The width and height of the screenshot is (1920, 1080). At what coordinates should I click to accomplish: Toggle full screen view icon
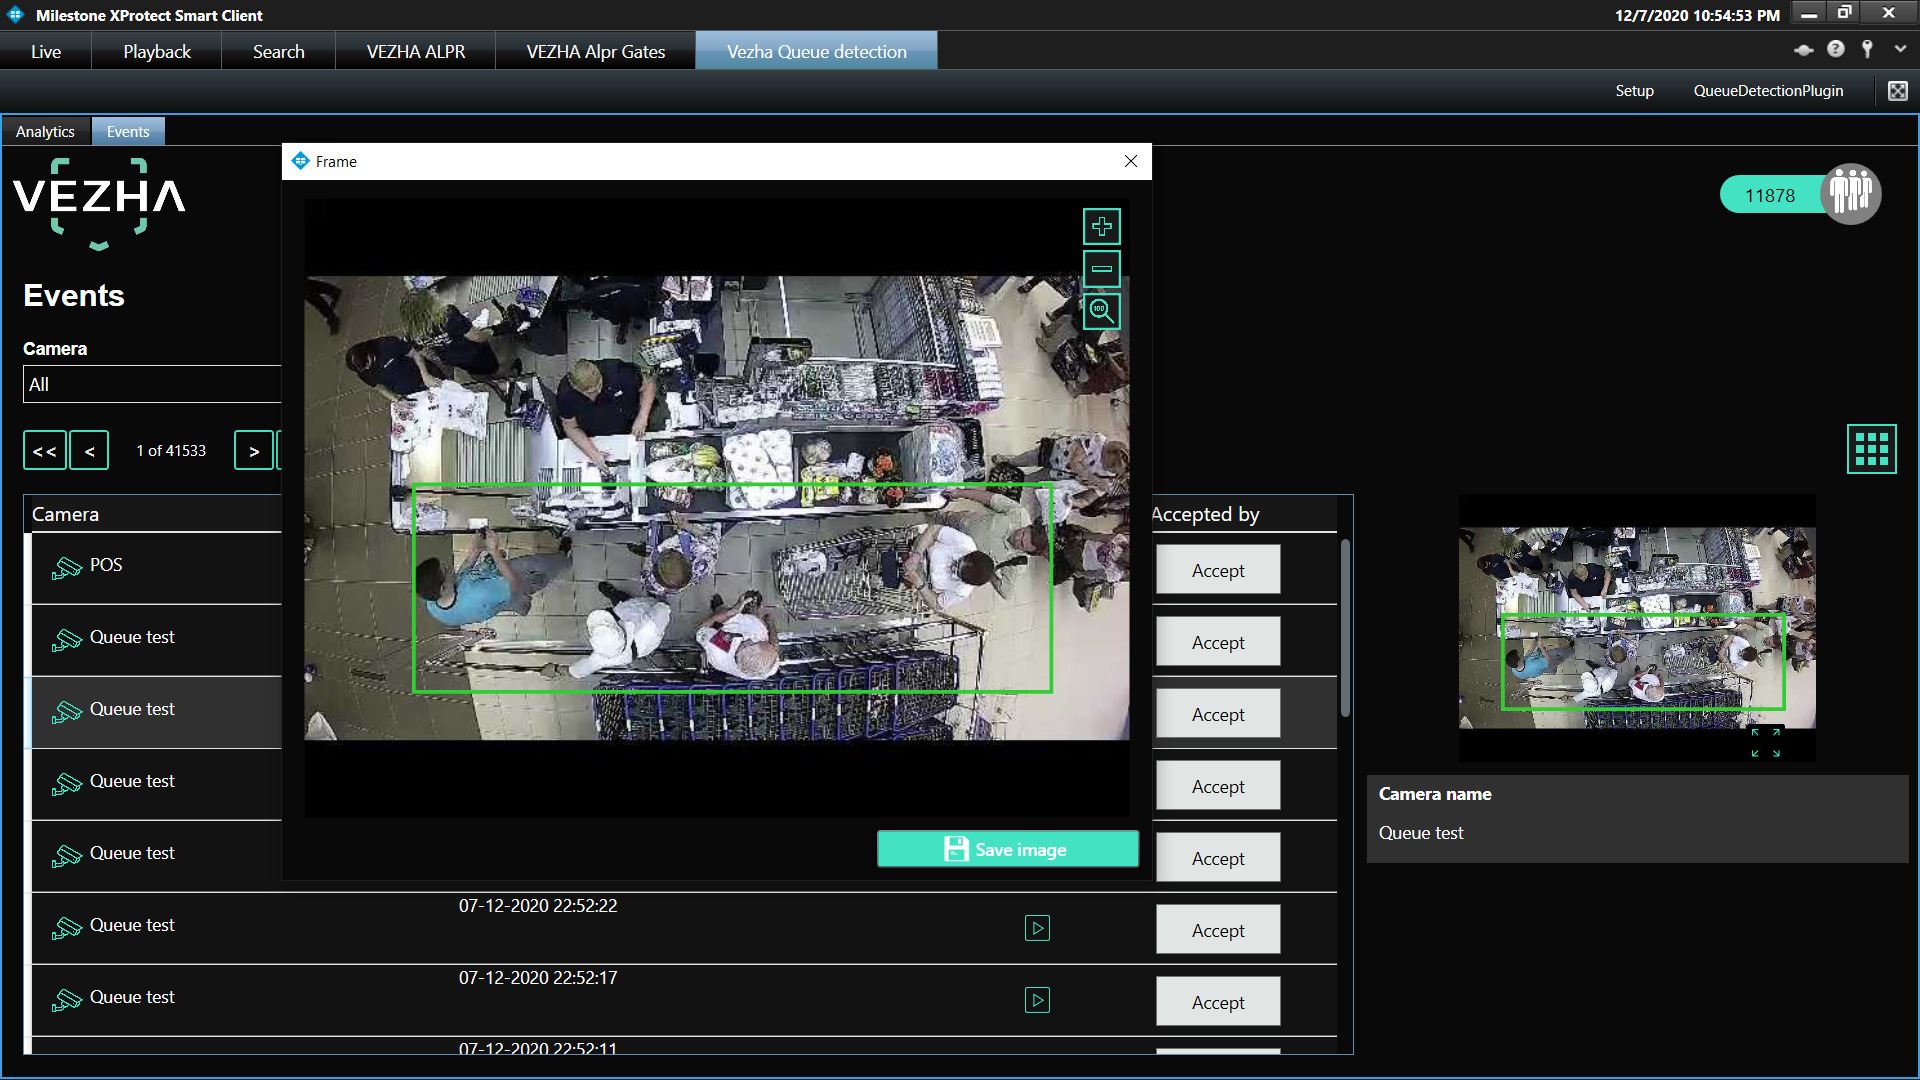click(x=1897, y=91)
